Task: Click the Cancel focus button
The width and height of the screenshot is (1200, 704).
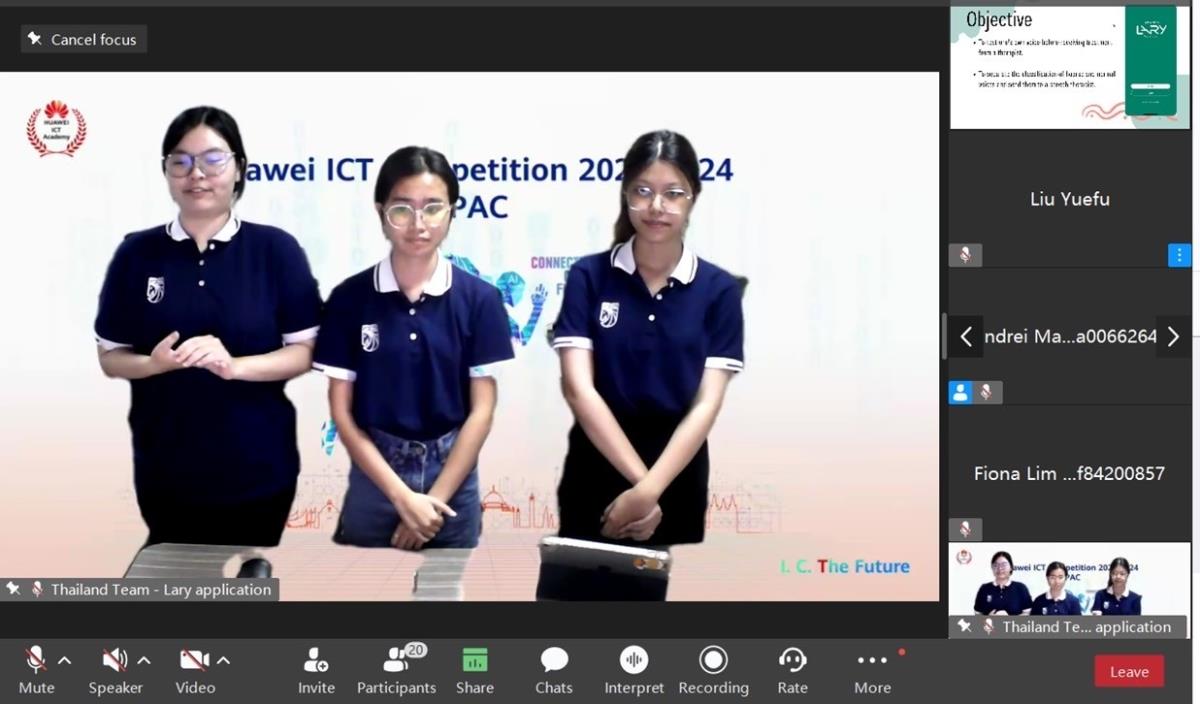Action: 84,39
